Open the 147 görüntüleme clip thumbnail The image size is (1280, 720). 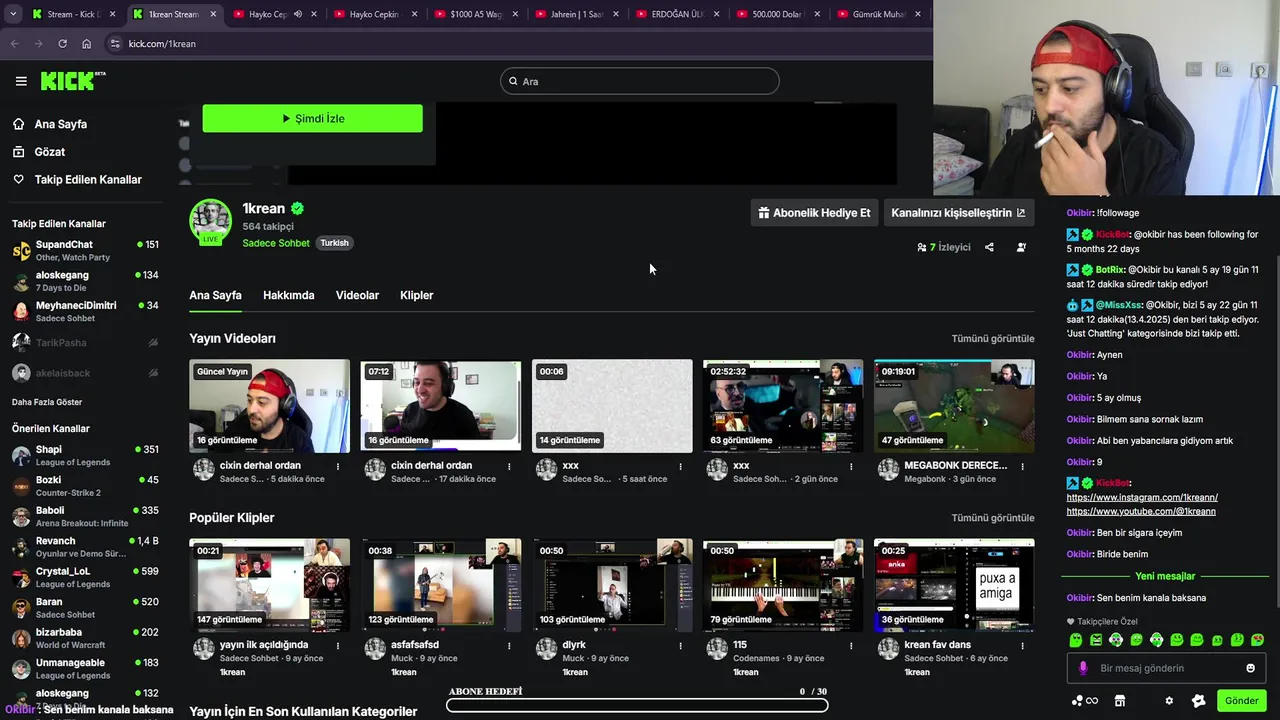coord(270,584)
